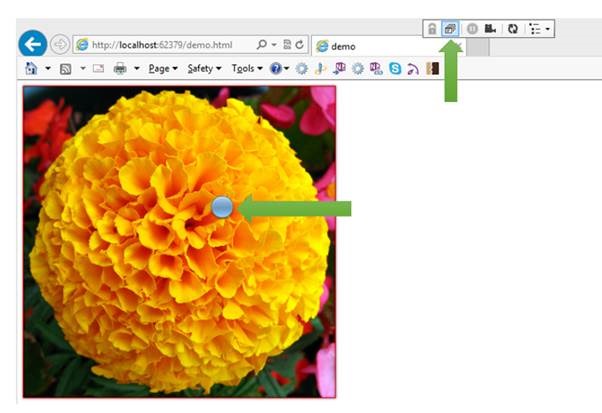Click the pause circle icon in floating toolbar
Screen dimensions: 602x413
[472, 29]
